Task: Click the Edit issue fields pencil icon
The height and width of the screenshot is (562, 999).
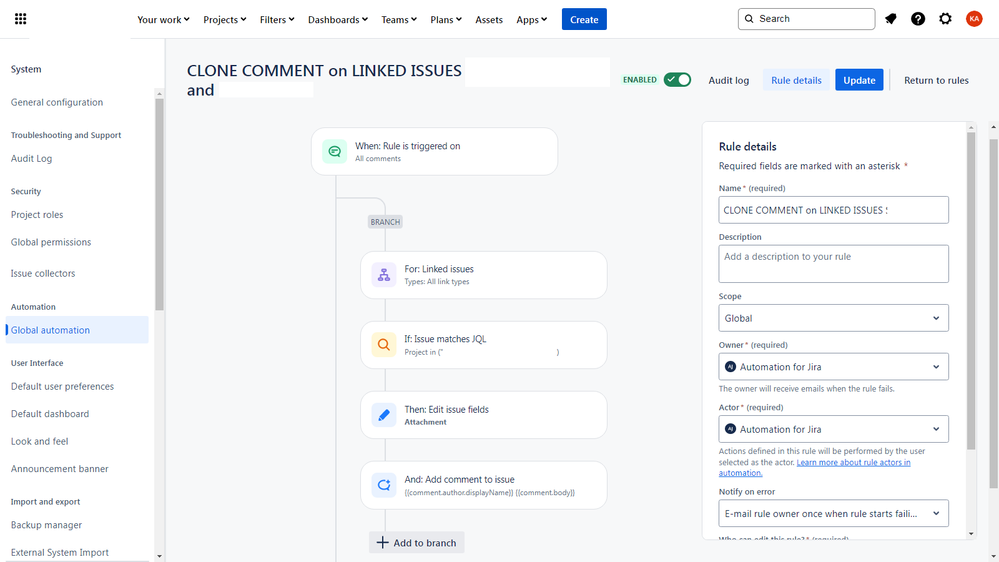Action: tap(384, 415)
